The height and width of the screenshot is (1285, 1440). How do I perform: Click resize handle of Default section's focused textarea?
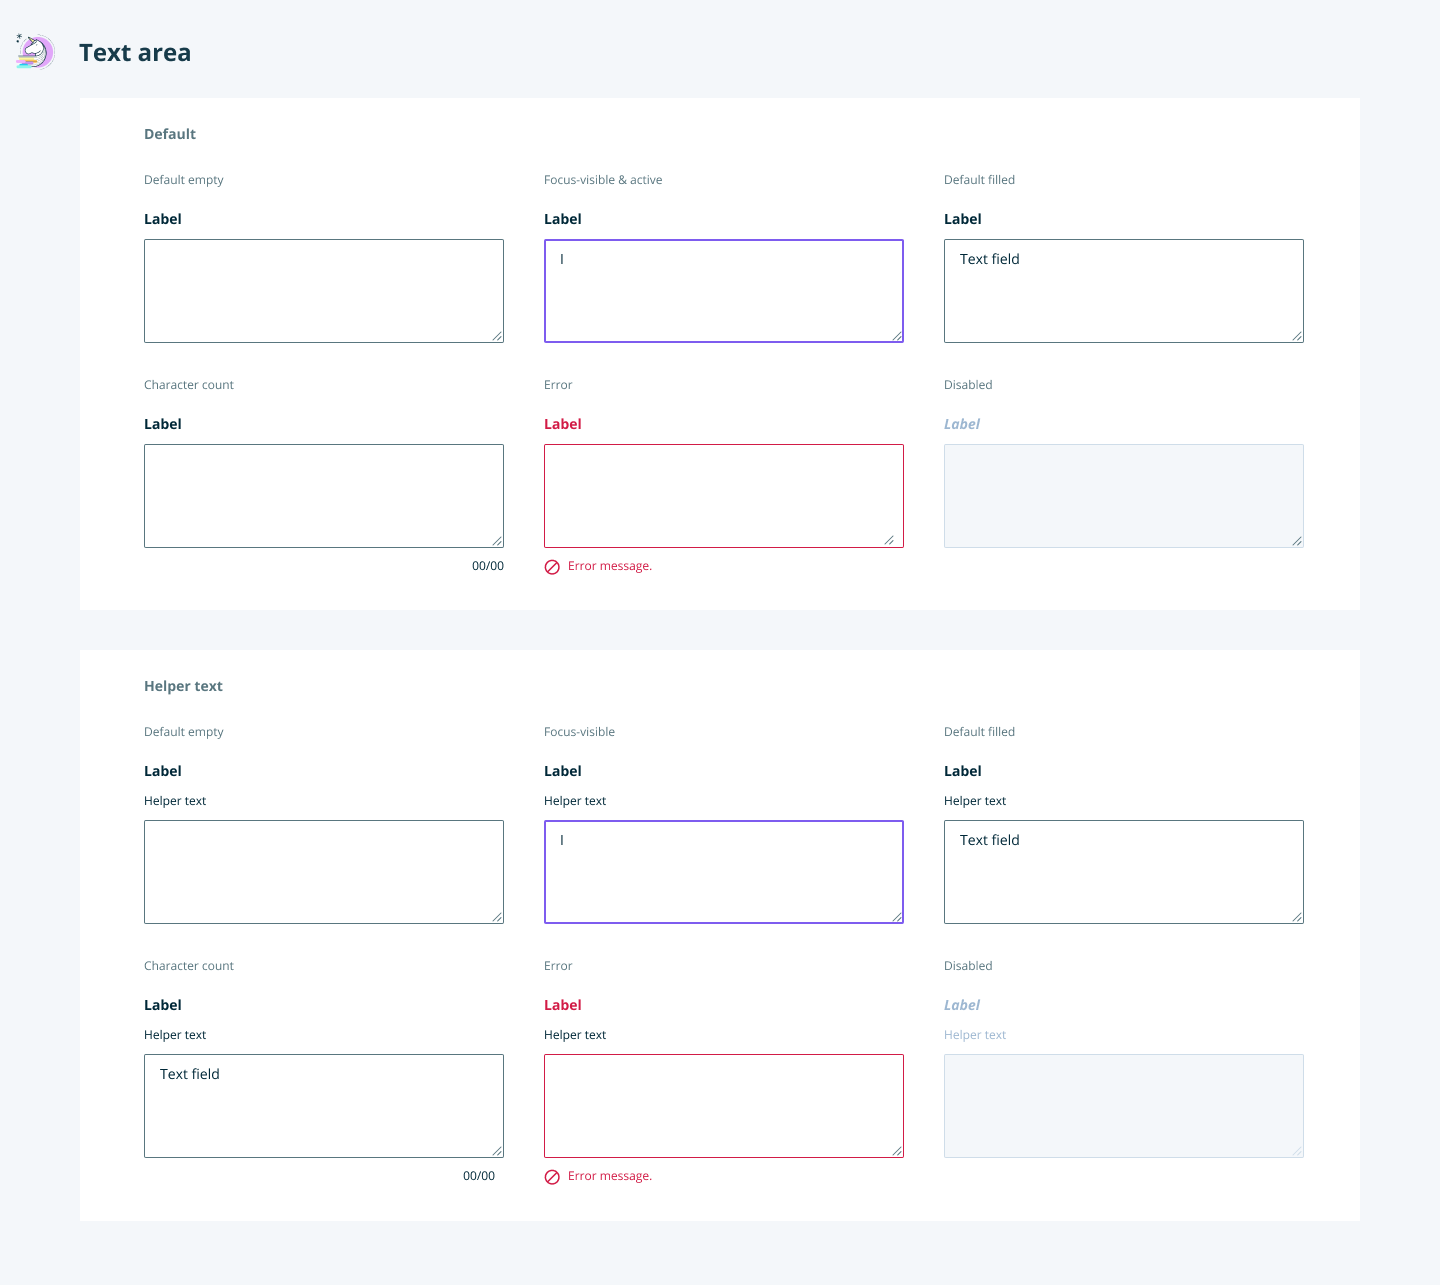(x=897, y=336)
